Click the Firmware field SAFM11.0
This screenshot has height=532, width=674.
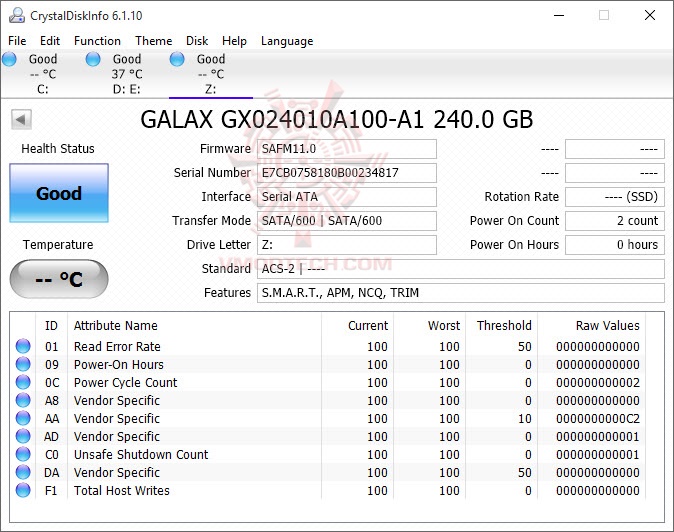click(x=347, y=149)
